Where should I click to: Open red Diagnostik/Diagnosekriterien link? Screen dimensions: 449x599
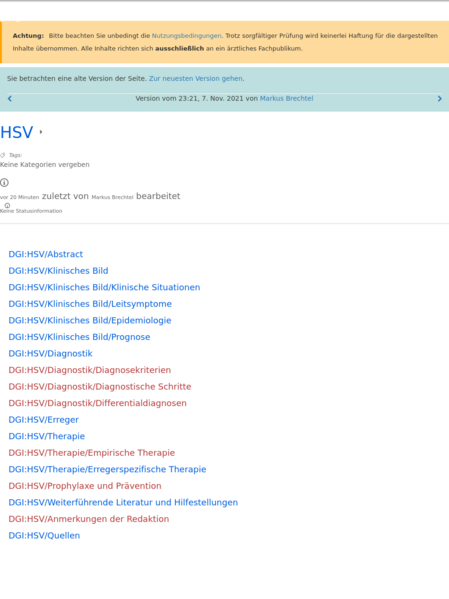coord(90,370)
